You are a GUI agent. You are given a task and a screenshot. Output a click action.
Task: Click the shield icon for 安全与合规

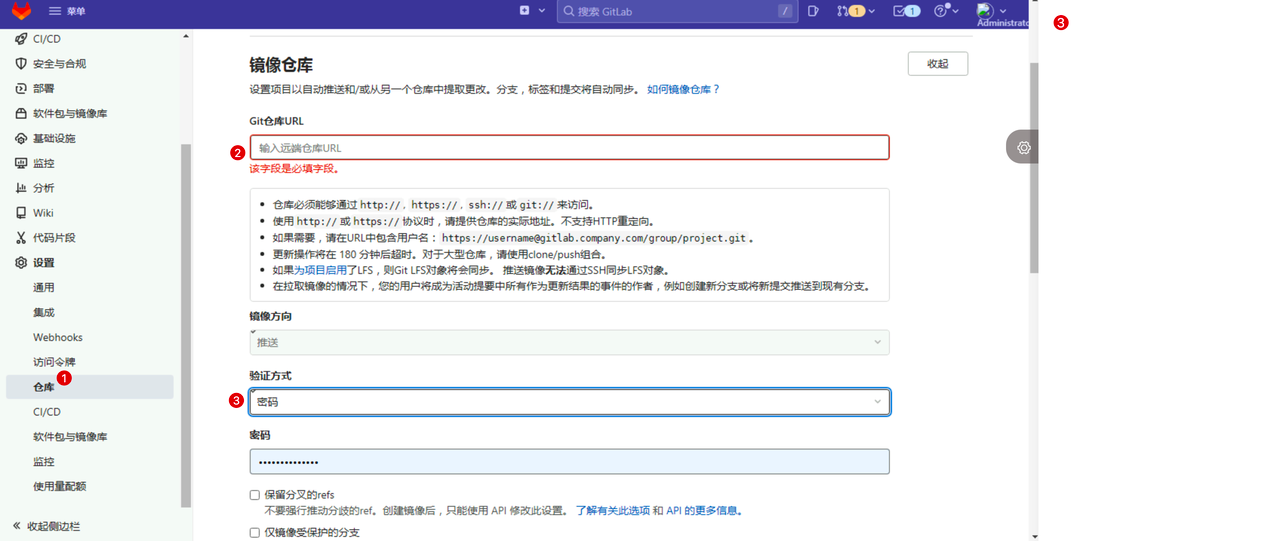(x=21, y=64)
